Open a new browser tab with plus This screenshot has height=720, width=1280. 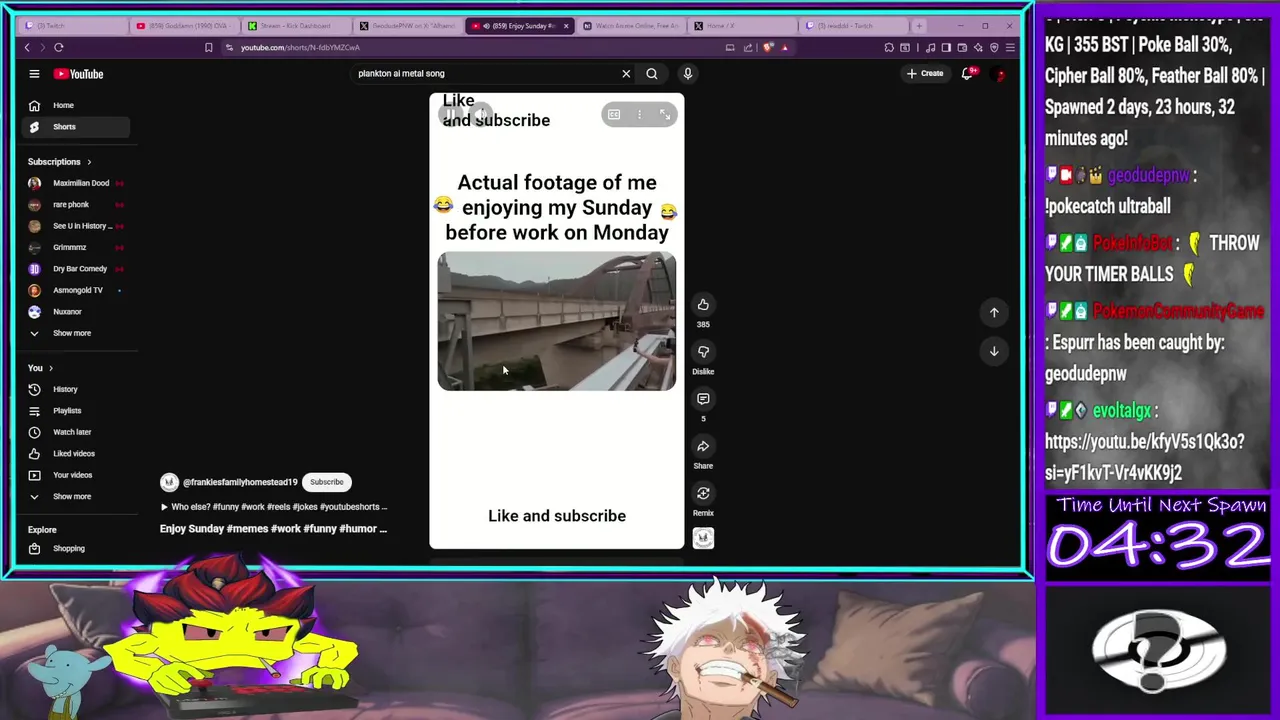919,25
